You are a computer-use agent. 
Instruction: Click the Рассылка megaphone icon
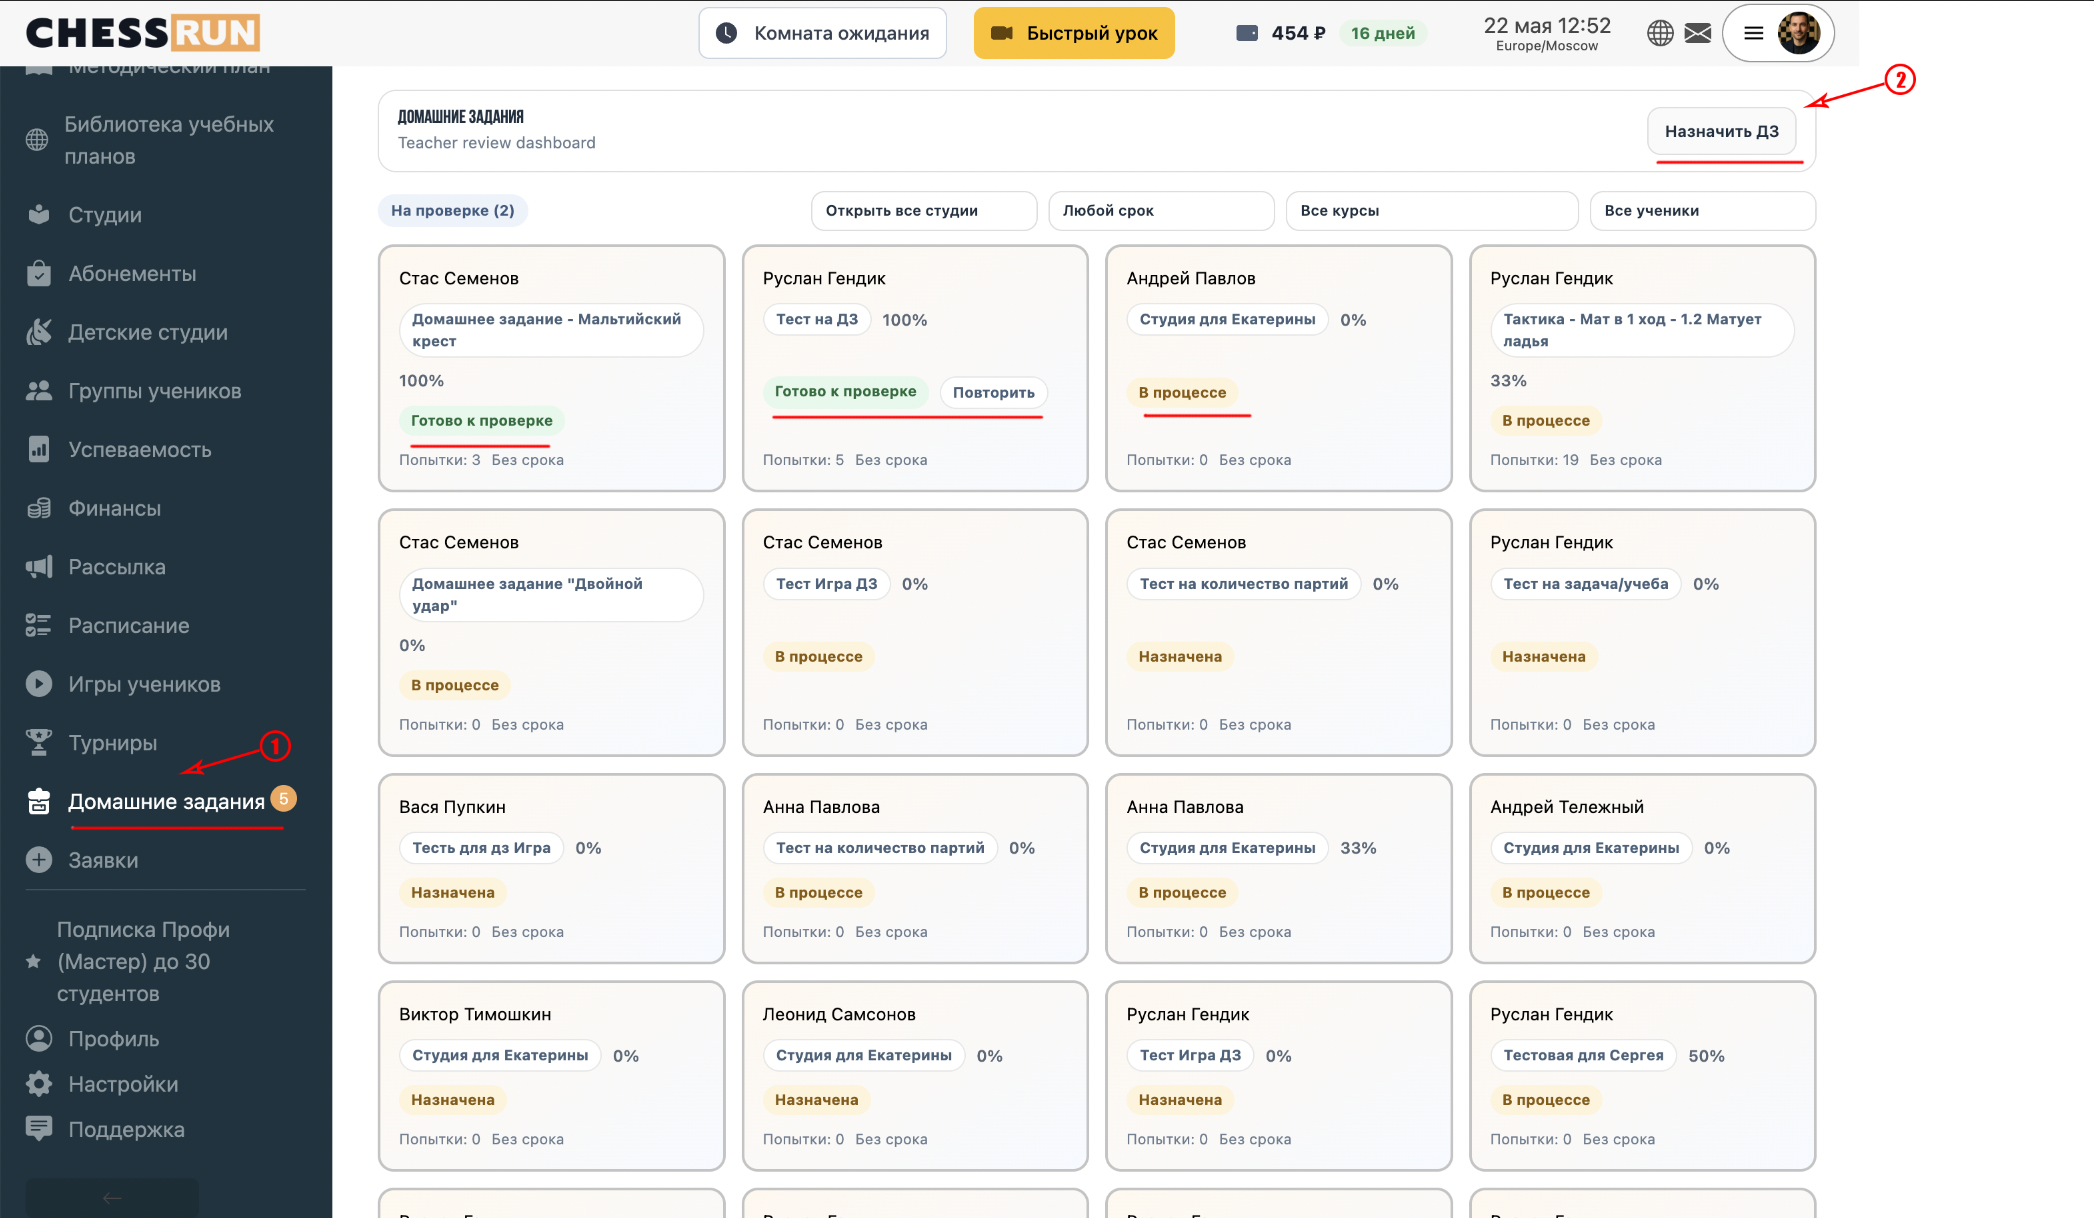pos(39,567)
